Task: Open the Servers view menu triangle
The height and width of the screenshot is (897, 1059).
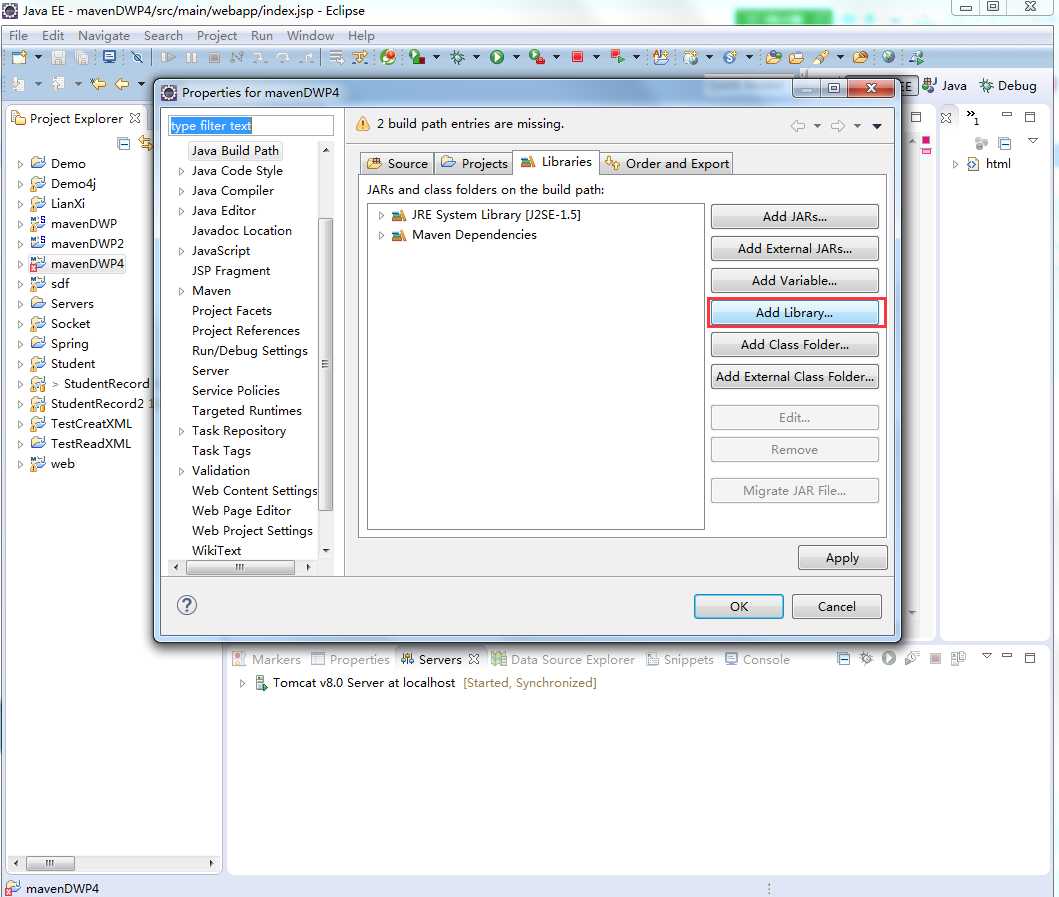Action: coord(987,656)
